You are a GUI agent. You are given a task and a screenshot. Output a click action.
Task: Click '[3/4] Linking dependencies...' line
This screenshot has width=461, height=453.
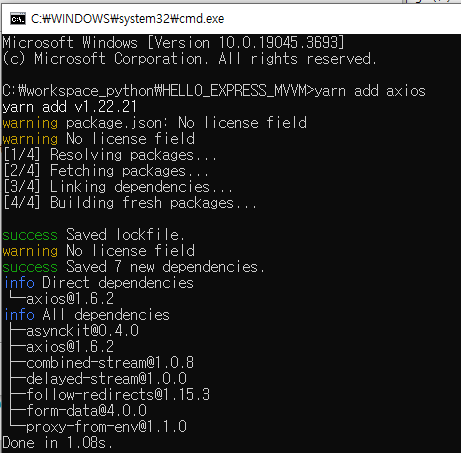pos(118,187)
